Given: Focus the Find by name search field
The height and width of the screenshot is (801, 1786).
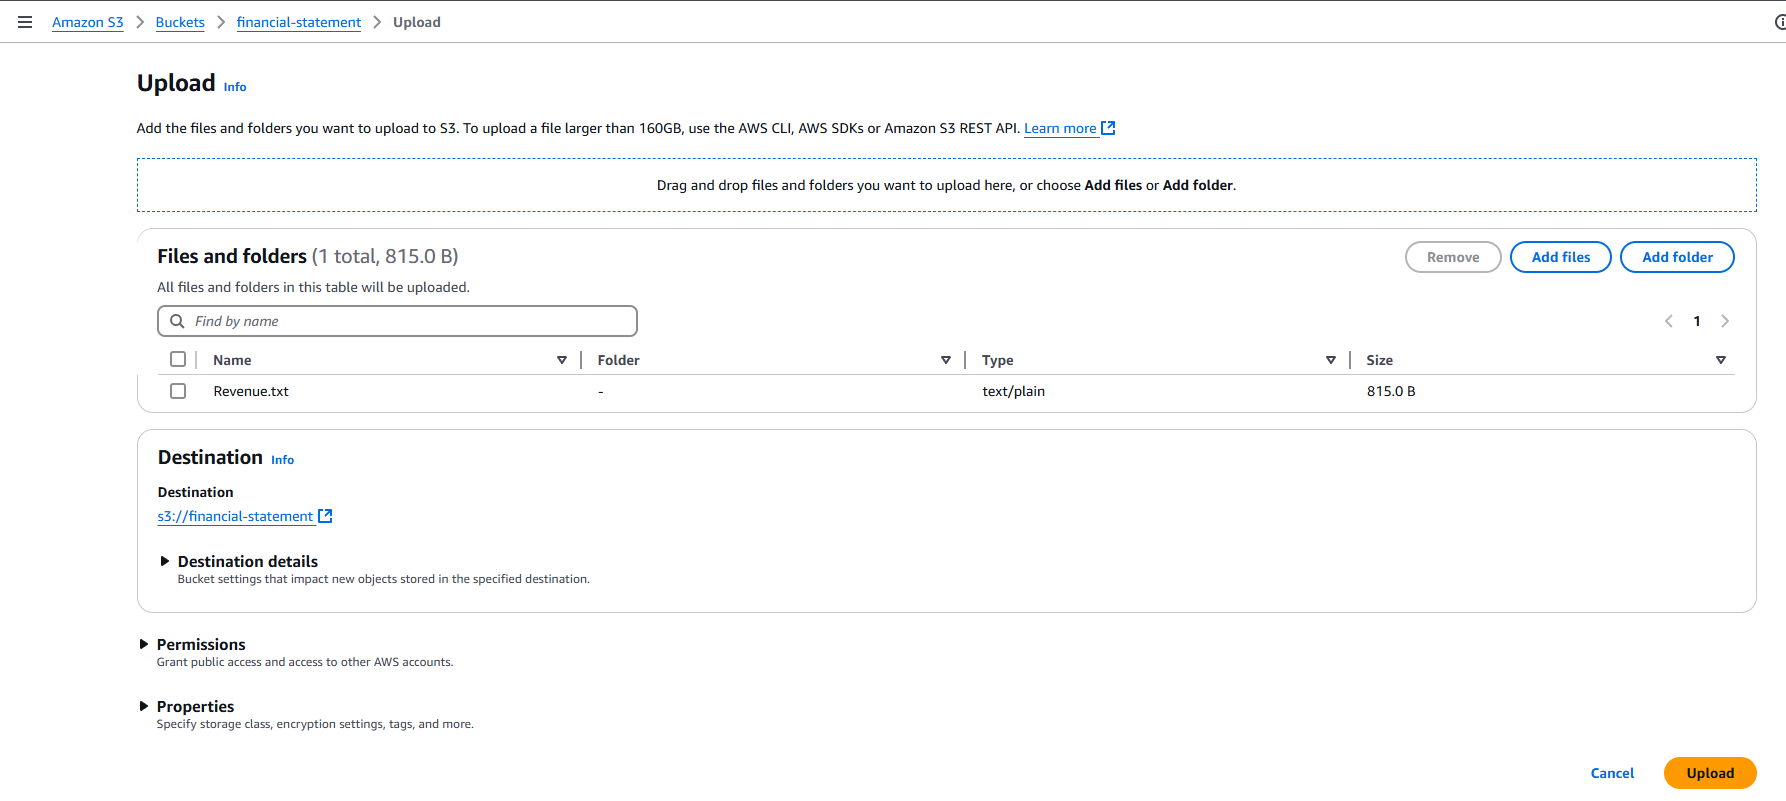Looking at the screenshot, I should pos(397,321).
